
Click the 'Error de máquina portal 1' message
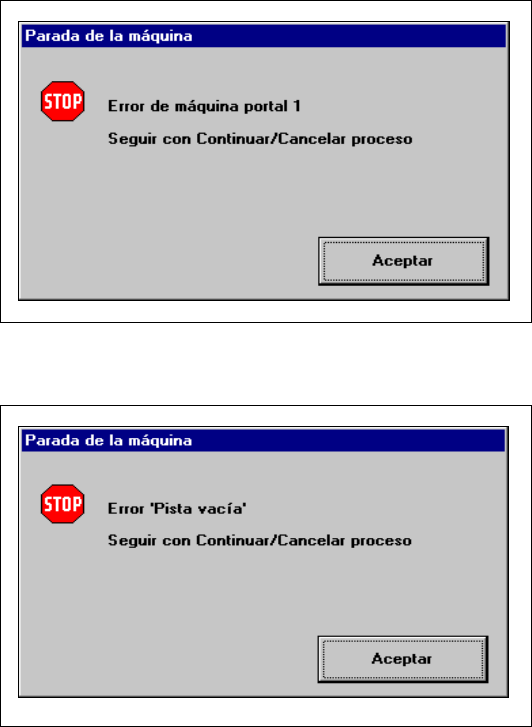(204, 106)
